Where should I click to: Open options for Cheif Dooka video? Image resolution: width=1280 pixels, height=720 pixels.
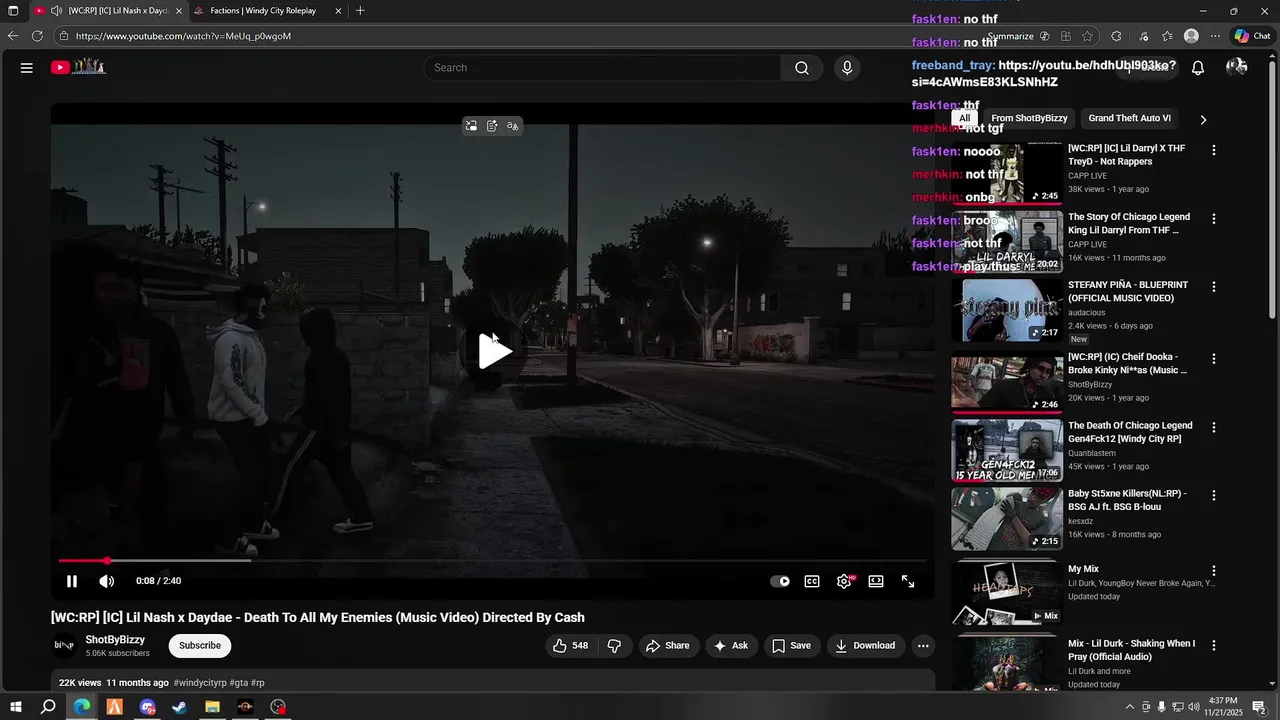(1214, 358)
